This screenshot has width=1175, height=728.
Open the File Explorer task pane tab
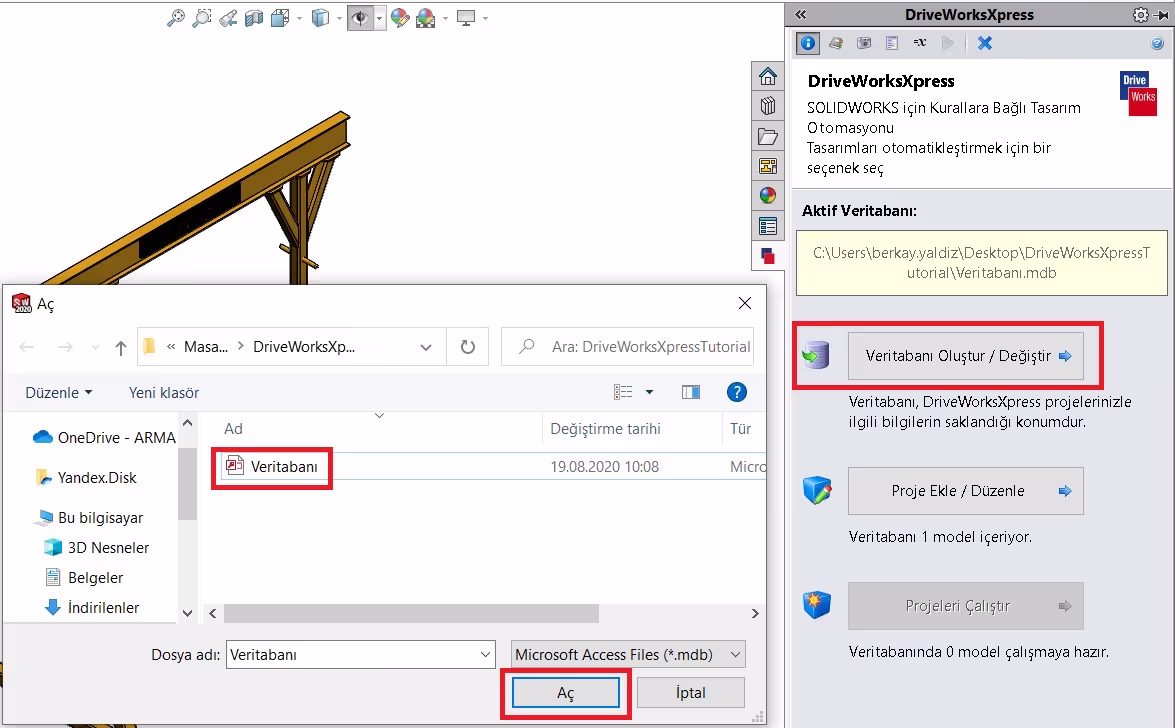pos(767,136)
